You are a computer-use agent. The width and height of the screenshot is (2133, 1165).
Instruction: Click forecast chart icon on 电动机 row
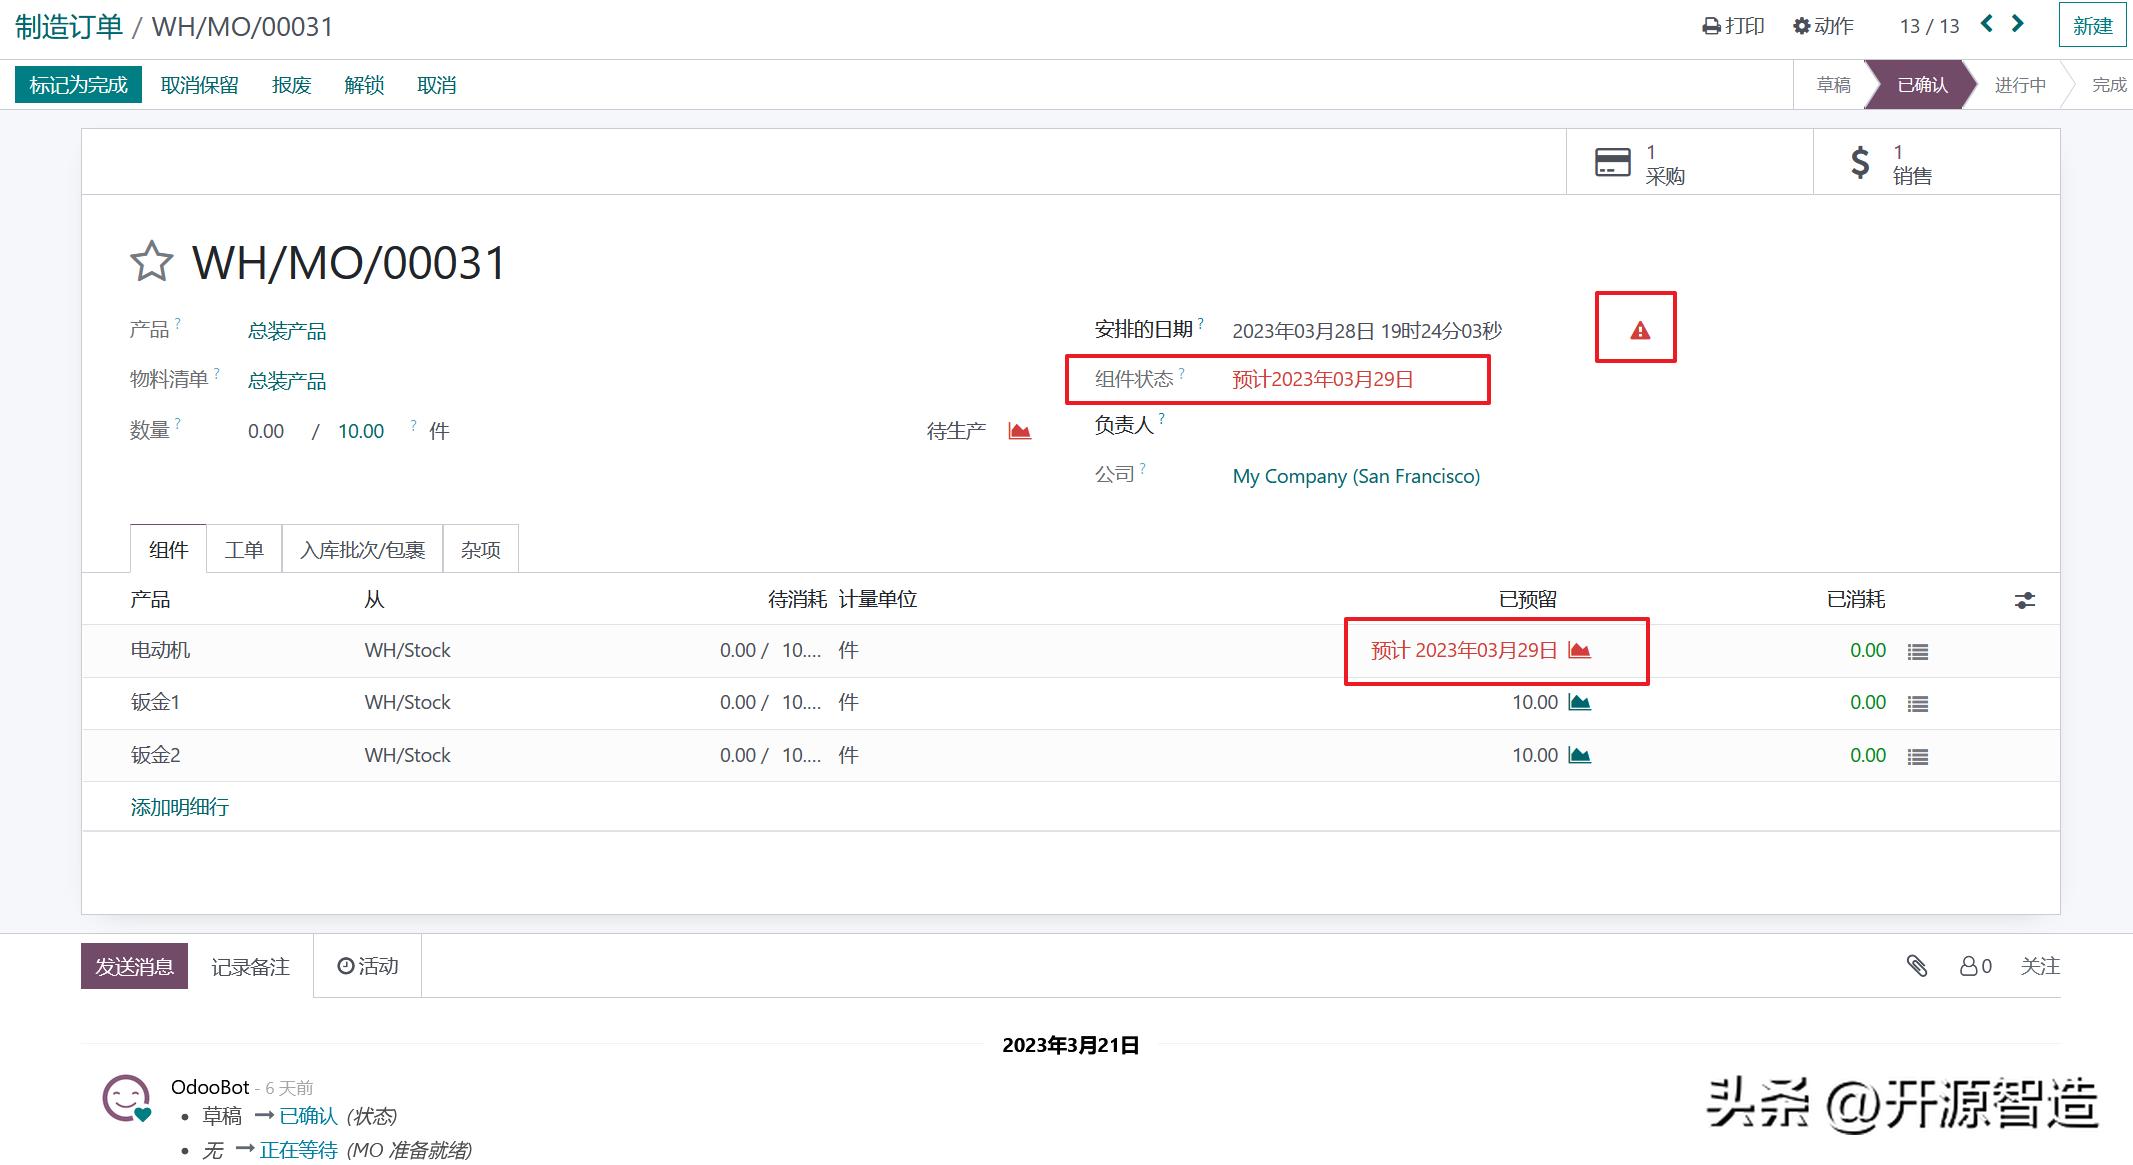pos(1580,651)
